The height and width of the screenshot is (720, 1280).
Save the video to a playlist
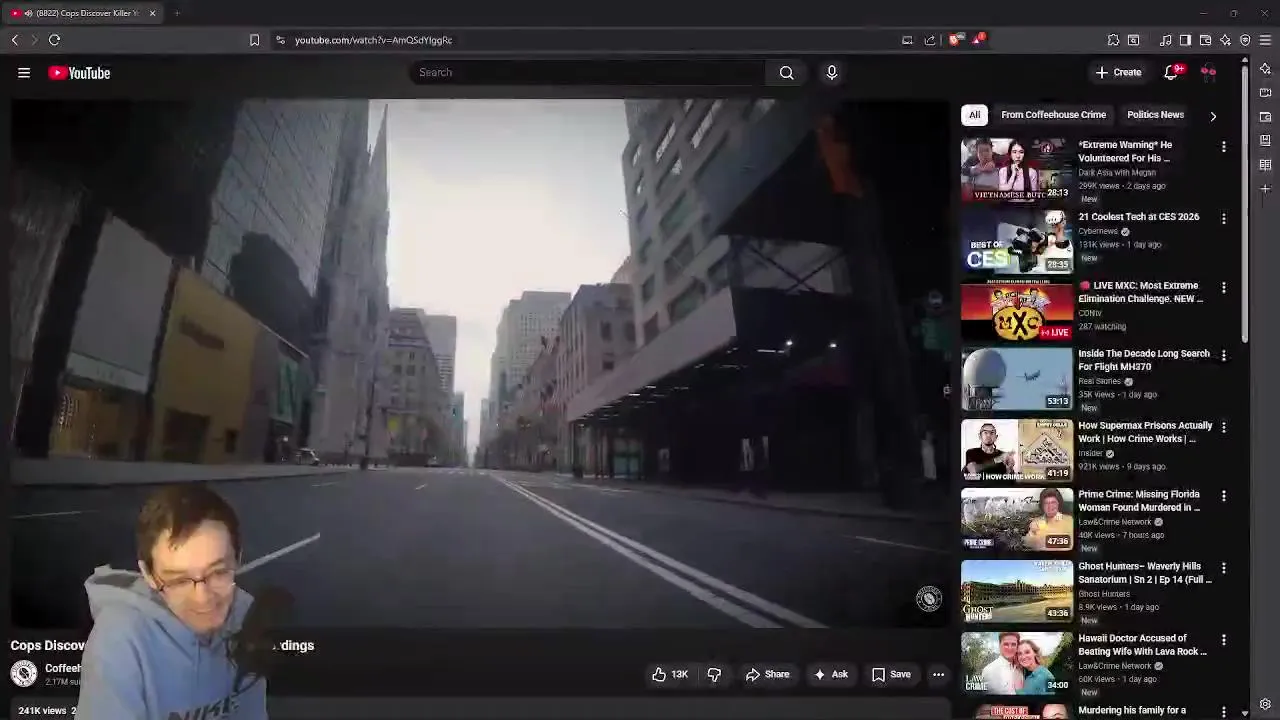tap(891, 675)
